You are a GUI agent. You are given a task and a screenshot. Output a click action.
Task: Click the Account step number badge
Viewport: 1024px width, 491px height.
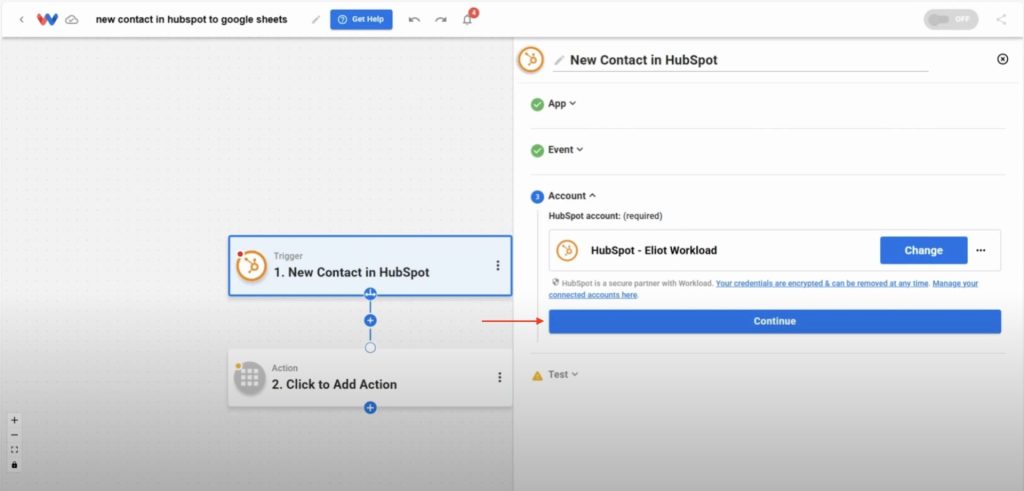537,197
